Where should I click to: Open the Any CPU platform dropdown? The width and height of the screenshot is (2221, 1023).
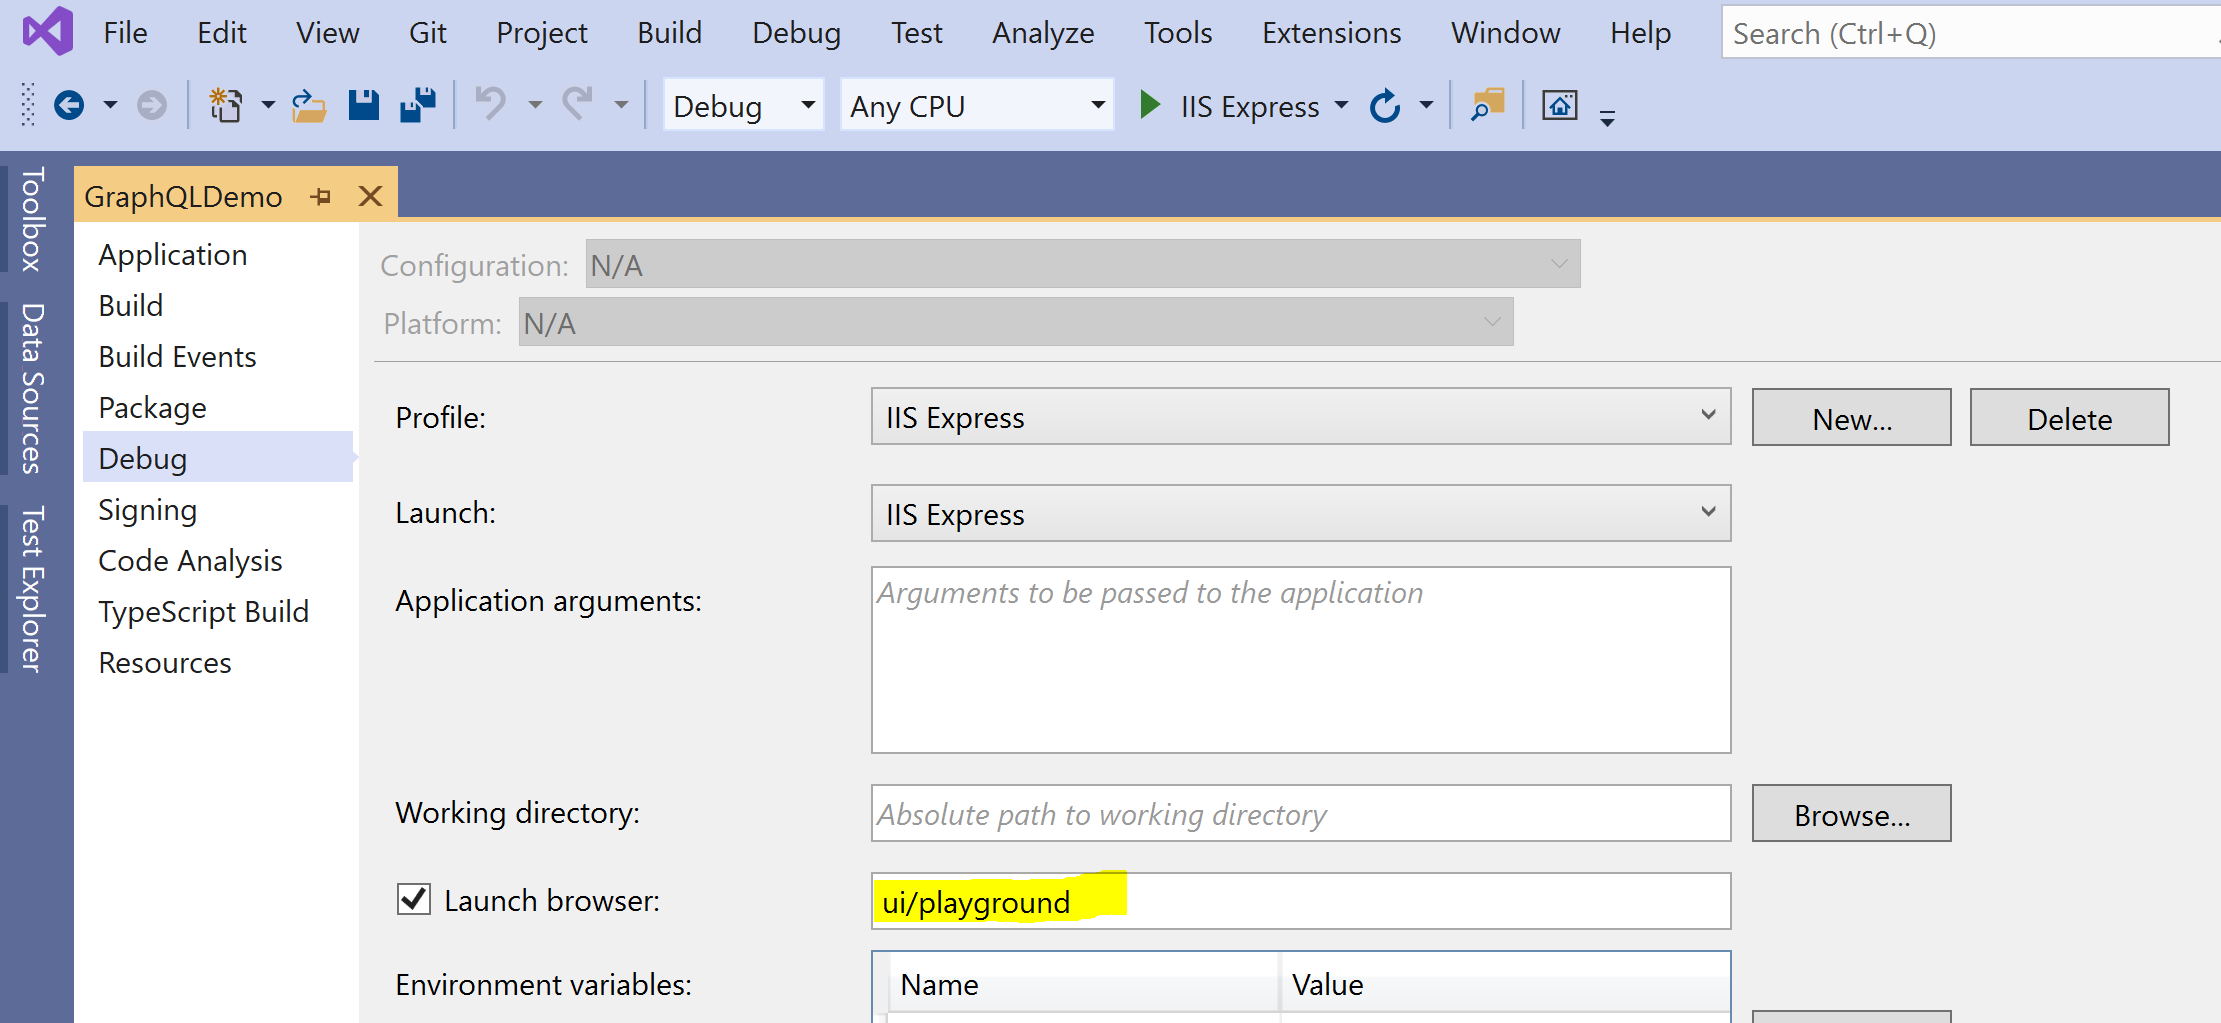coord(977,105)
